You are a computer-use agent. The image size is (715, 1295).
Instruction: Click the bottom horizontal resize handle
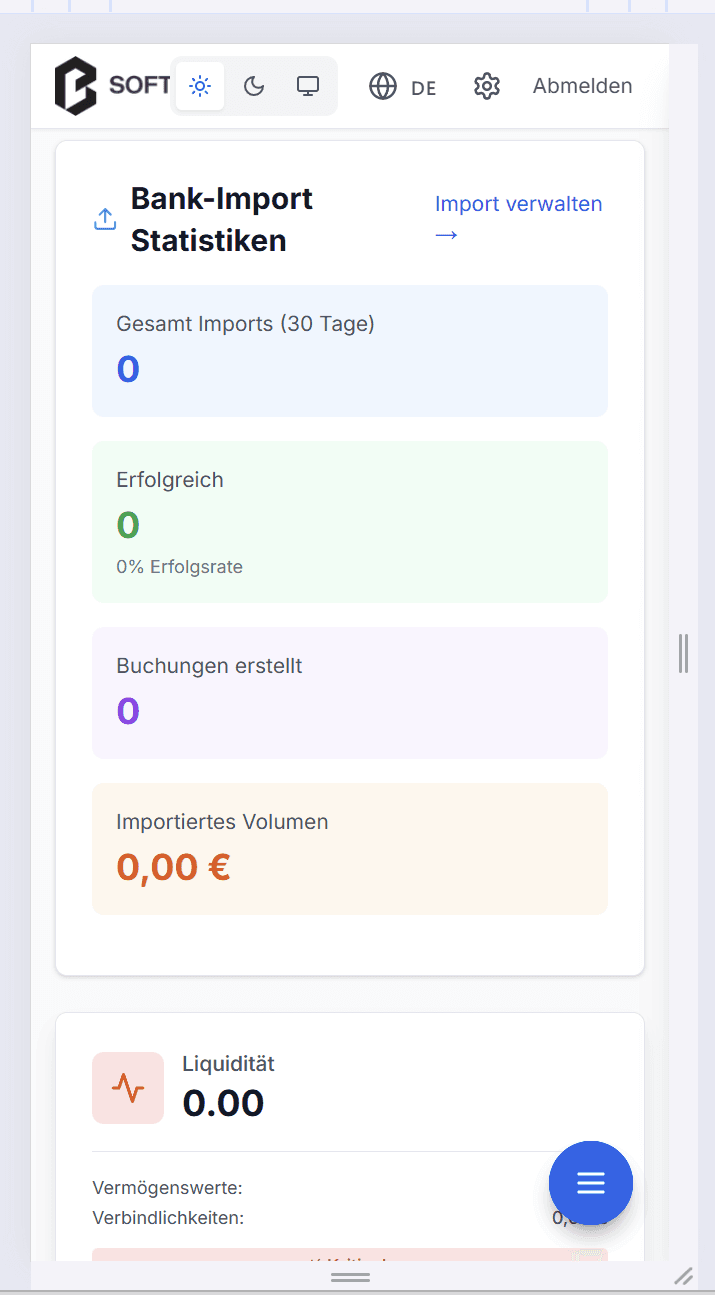(350, 1277)
